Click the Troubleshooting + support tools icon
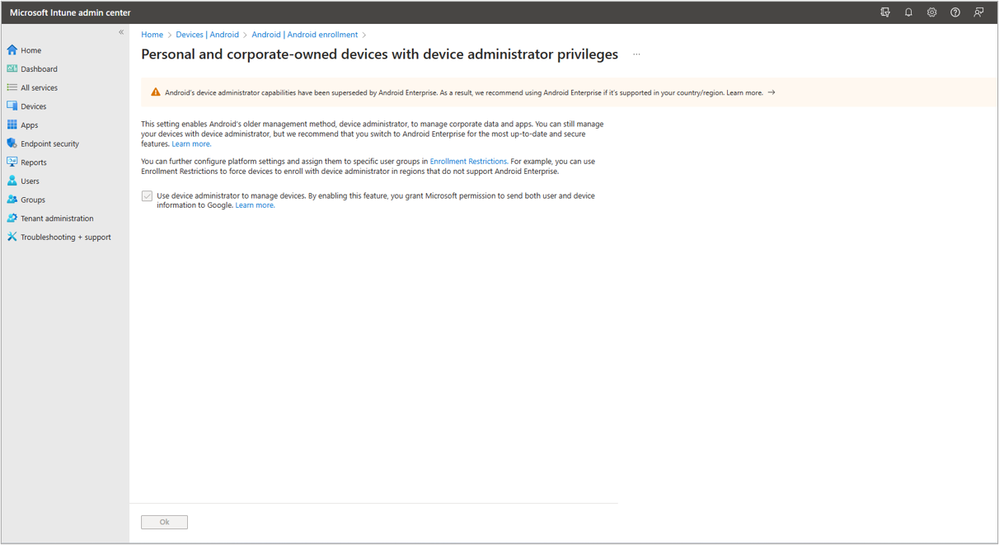The image size is (999, 545). (x=12, y=236)
